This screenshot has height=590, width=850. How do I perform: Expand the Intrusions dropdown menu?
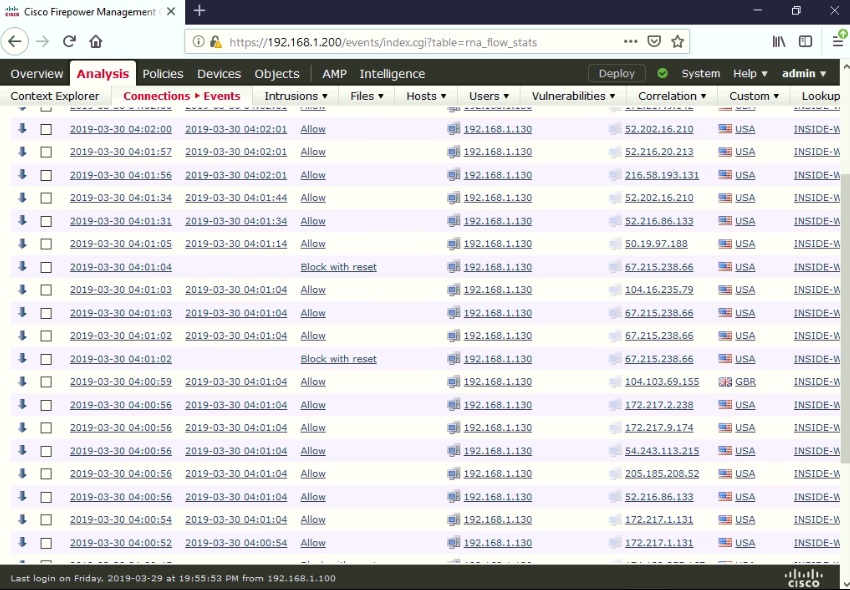pyautogui.click(x=294, y=95)
